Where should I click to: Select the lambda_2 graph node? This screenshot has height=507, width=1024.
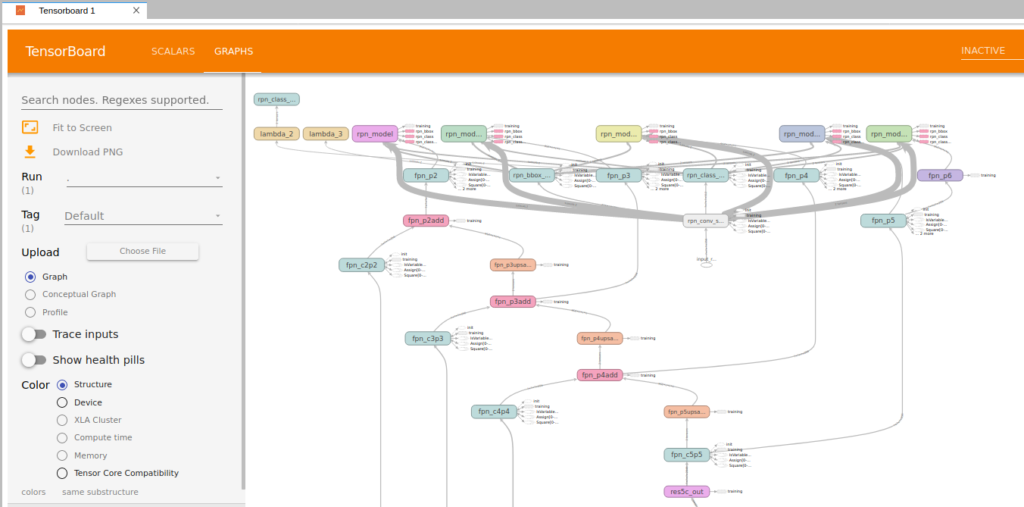coord(276,134)
